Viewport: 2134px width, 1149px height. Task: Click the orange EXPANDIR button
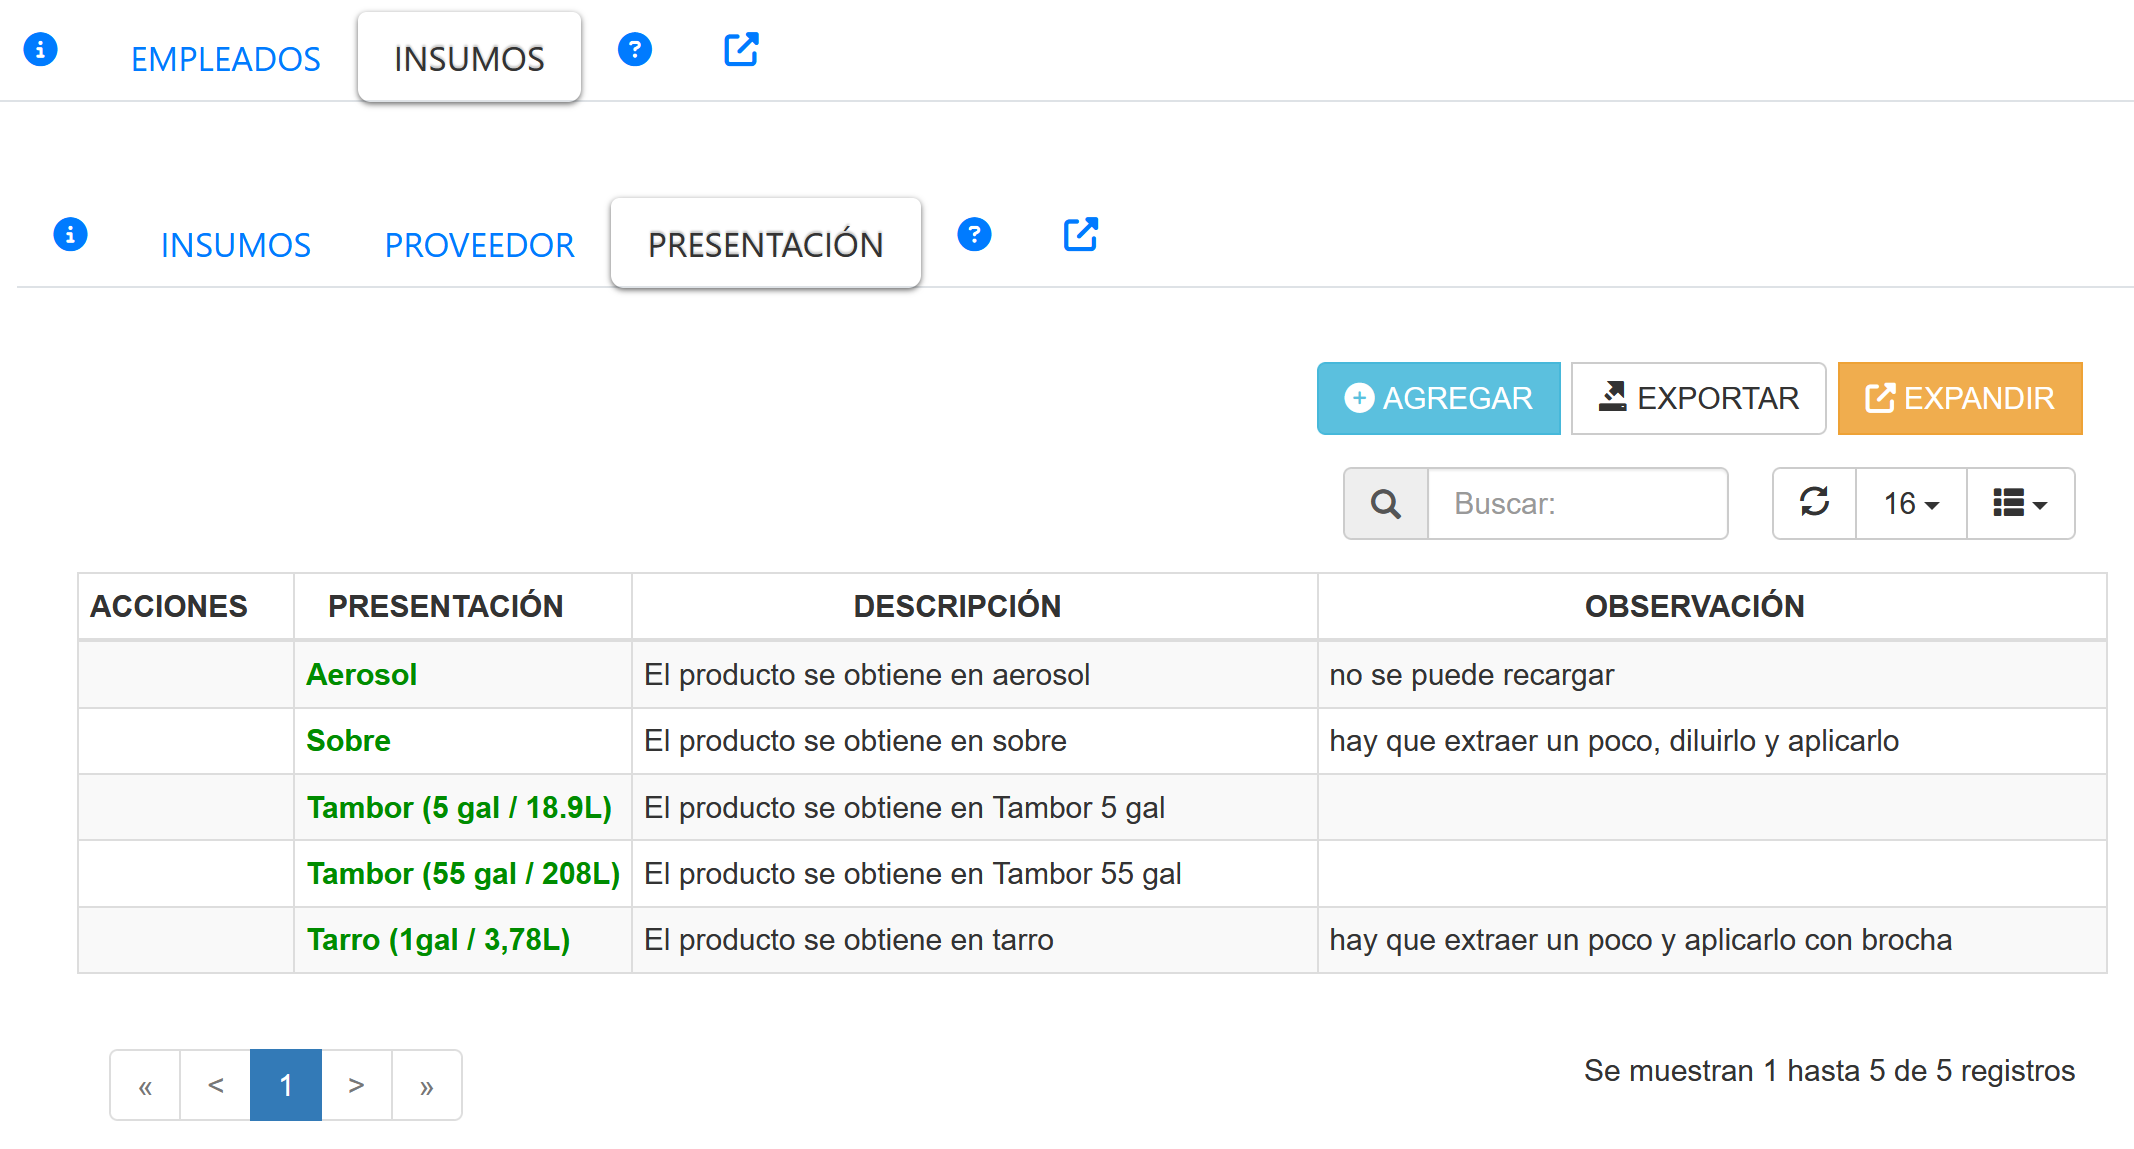click(x=1959, y=398)
